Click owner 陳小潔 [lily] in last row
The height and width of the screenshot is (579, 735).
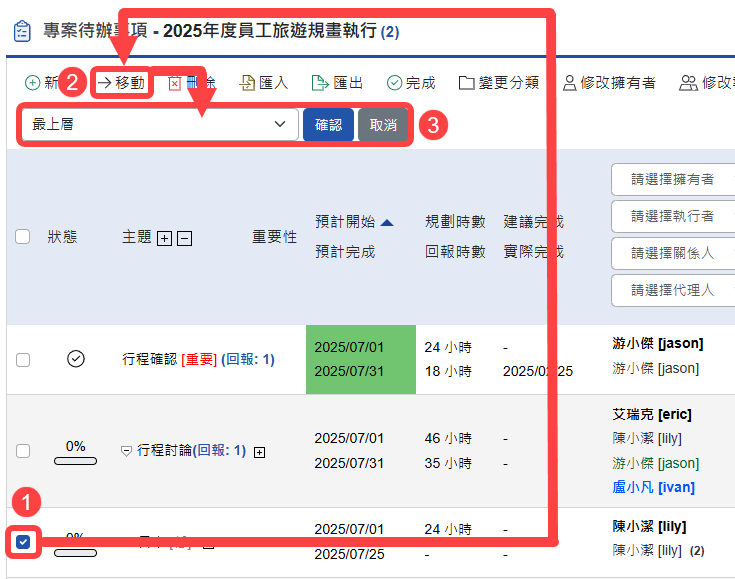click(x=649, y=526)
